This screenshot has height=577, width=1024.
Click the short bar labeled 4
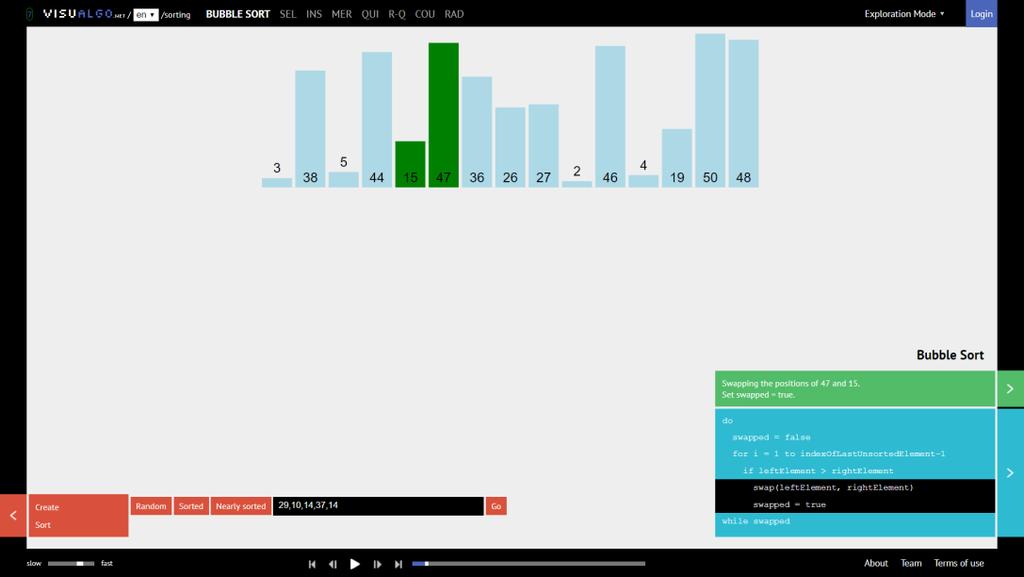tap(643, 181)
